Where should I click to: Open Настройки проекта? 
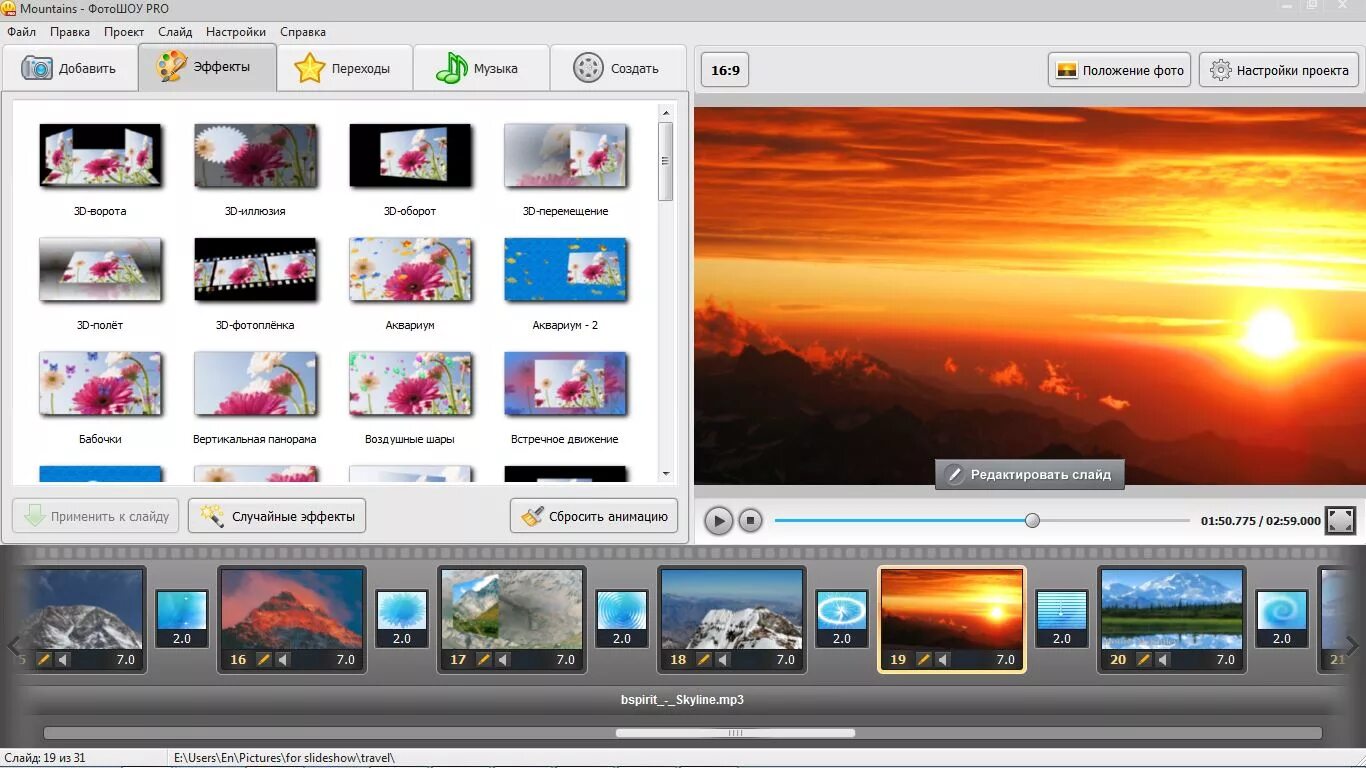pos(1278,70)
